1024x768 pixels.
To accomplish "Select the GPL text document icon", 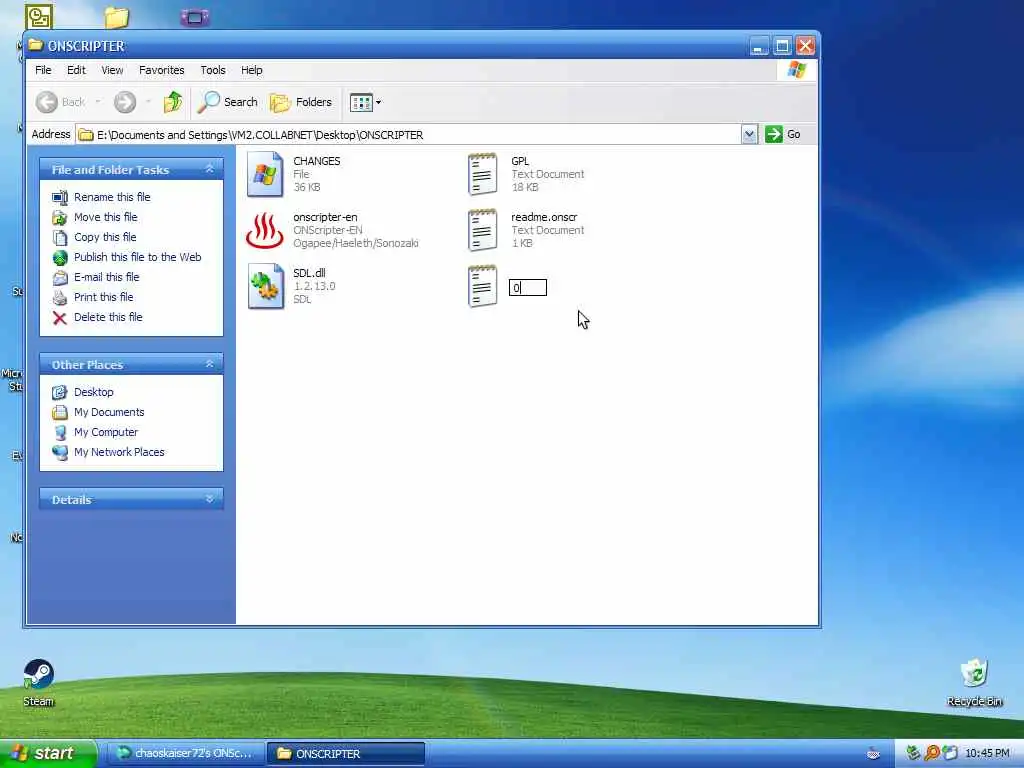I will tap(483, 174).
